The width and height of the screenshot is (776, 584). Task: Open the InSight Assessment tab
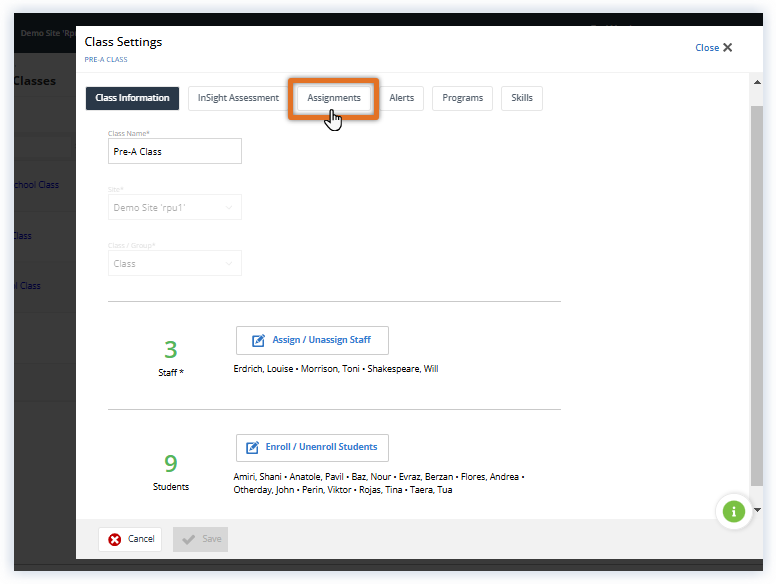238,98
